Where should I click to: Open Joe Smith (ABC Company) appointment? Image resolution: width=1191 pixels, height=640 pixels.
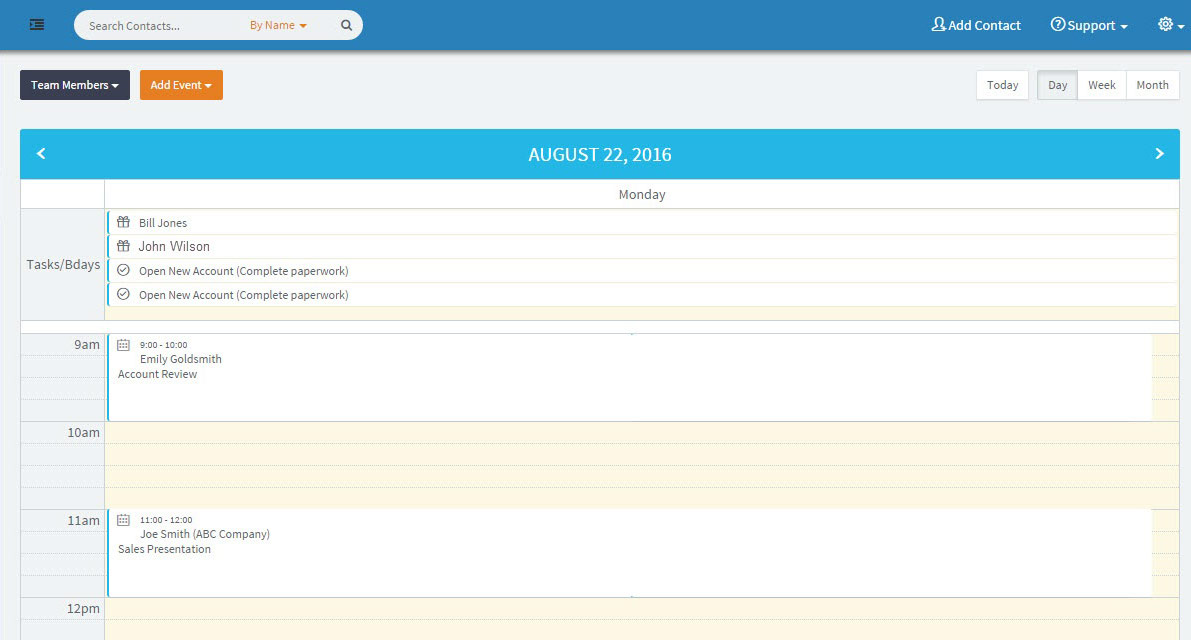coord(205,534)
